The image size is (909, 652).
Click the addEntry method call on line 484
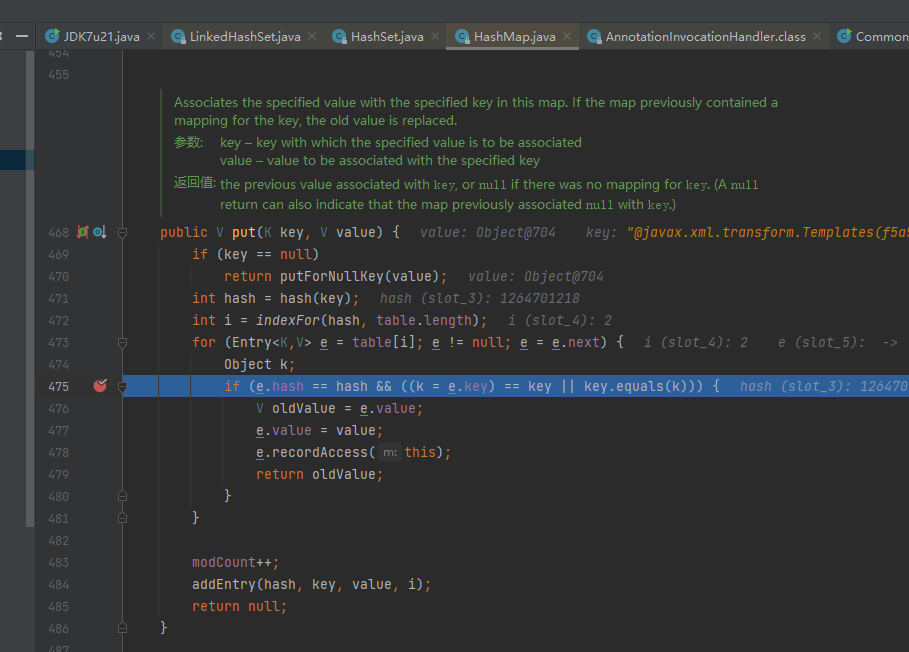(x=223, y=584)
